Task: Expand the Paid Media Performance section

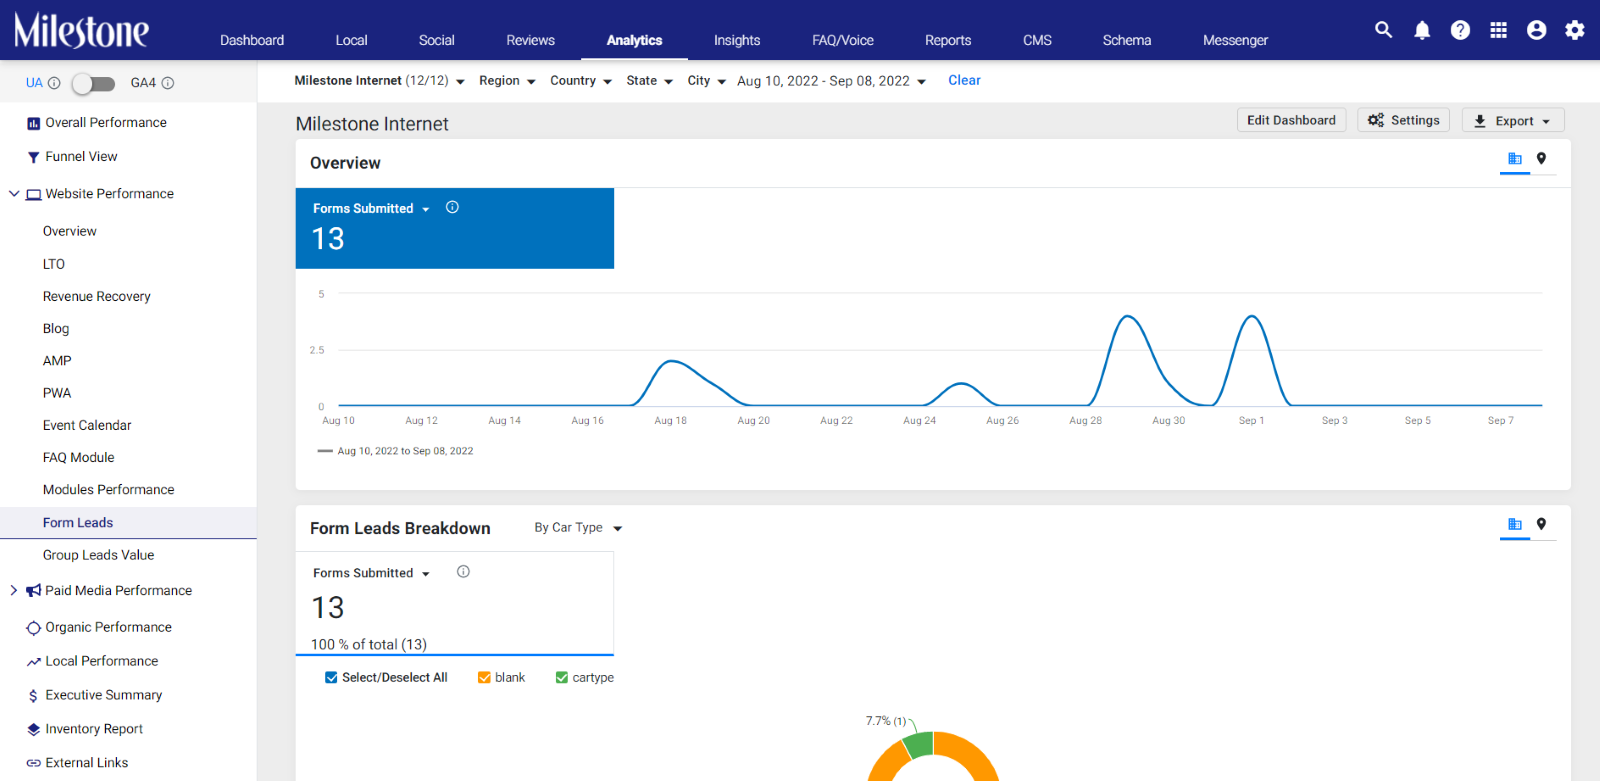Action: click(14, 590)
